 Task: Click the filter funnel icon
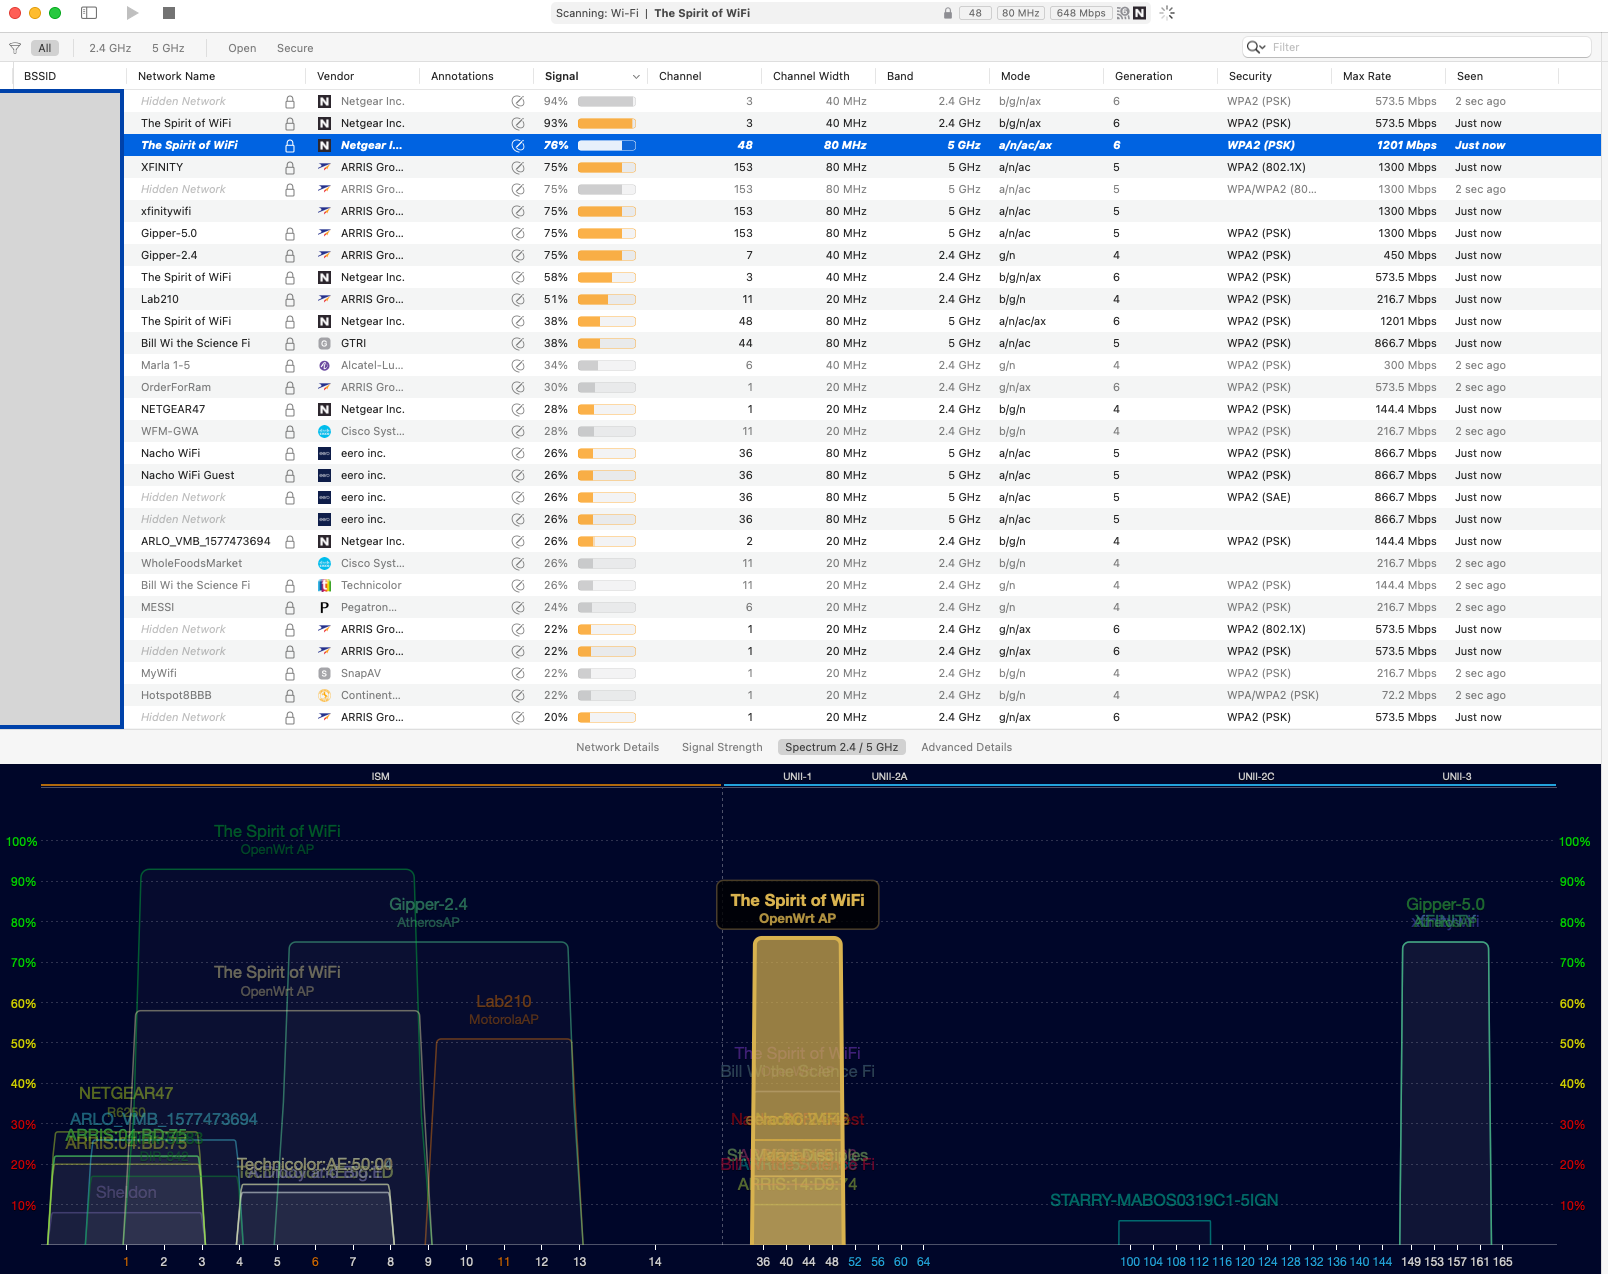click(15, 48)
